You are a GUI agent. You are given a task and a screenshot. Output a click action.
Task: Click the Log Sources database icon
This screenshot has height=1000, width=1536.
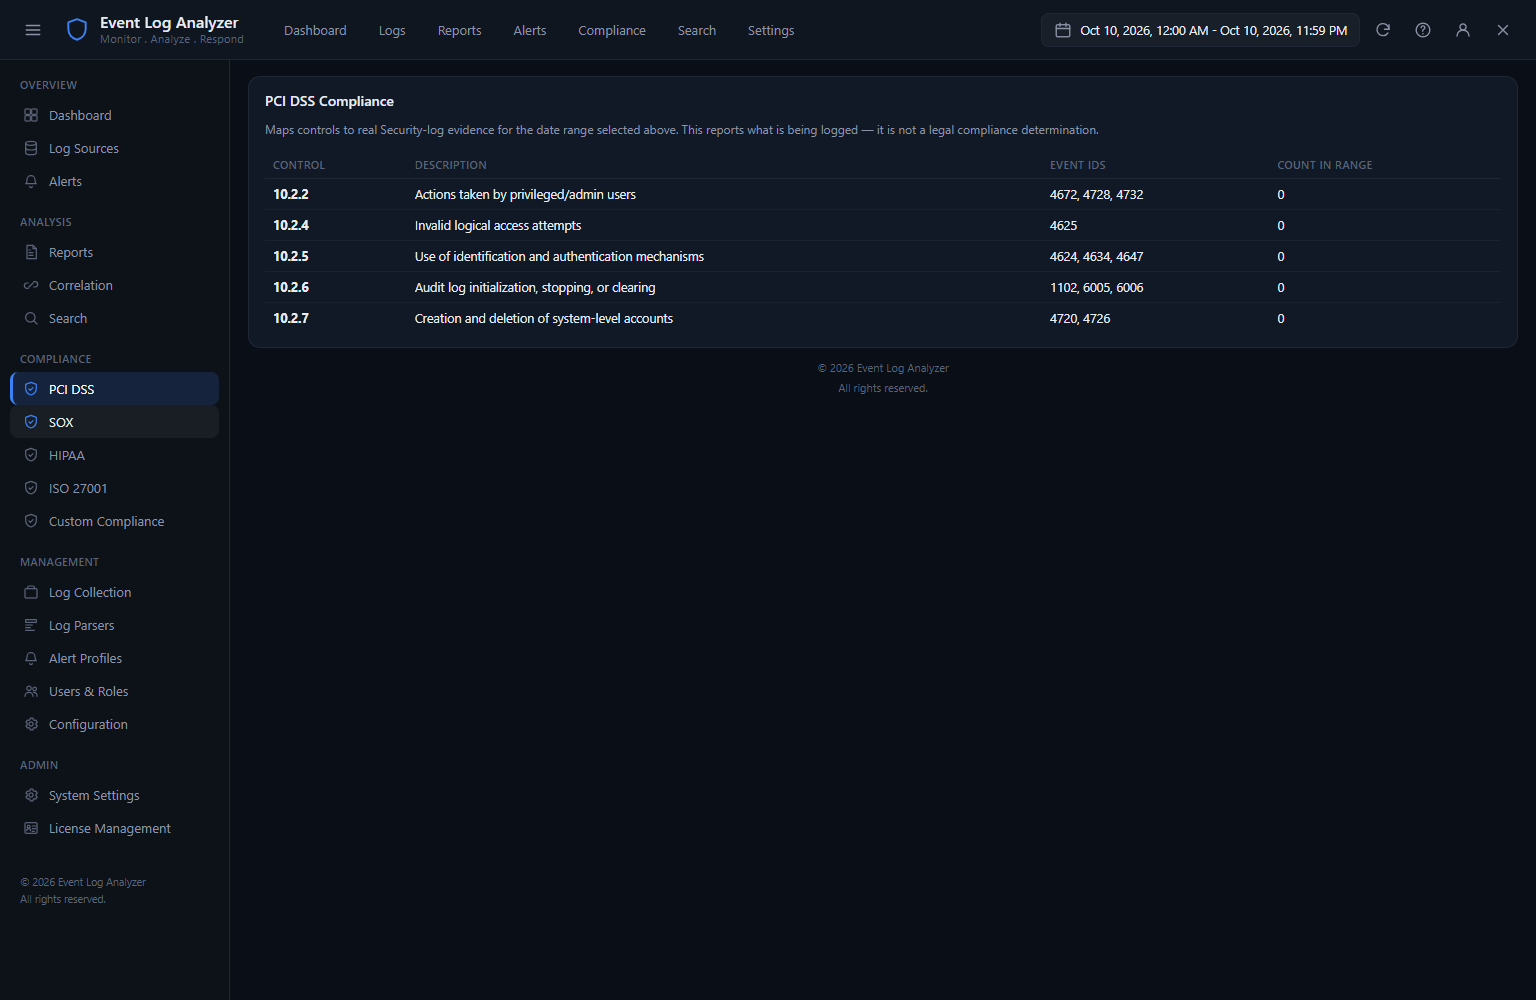pyautogui.click(x=31, y=148)
